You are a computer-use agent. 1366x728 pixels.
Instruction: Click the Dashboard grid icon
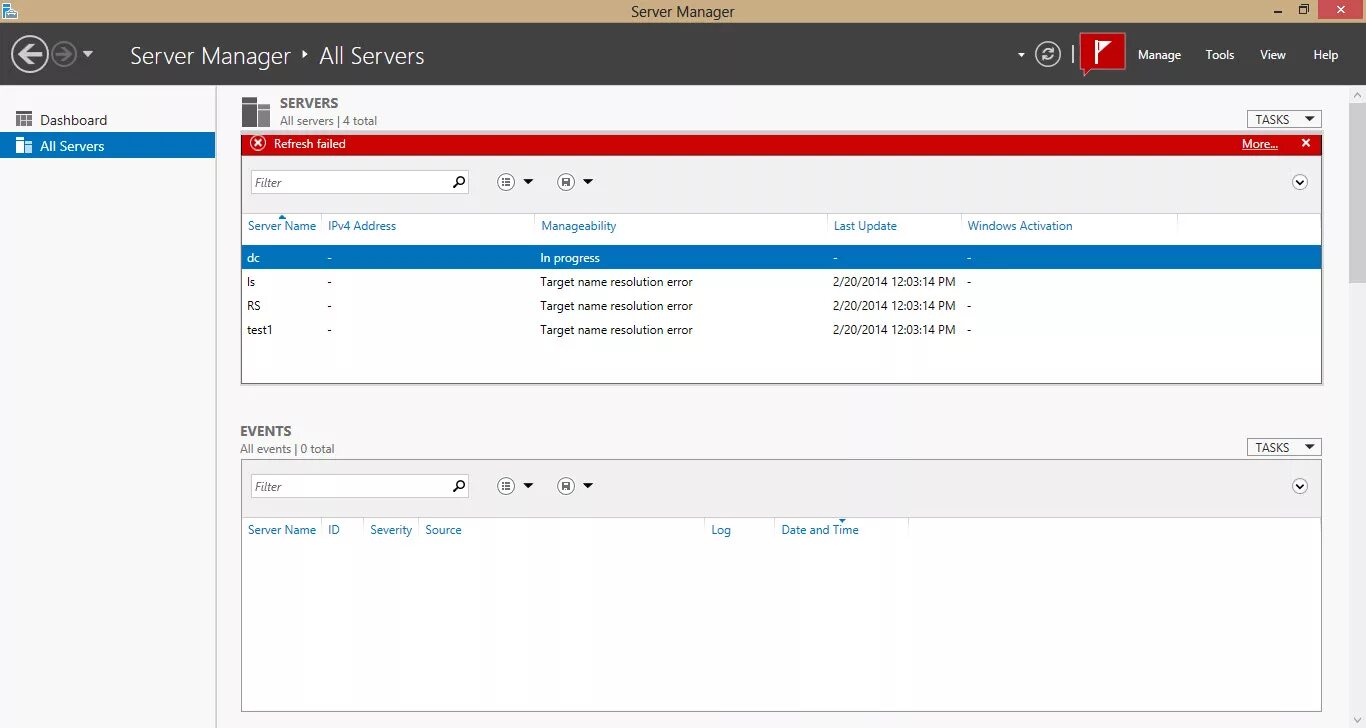[x=24, y=120]
